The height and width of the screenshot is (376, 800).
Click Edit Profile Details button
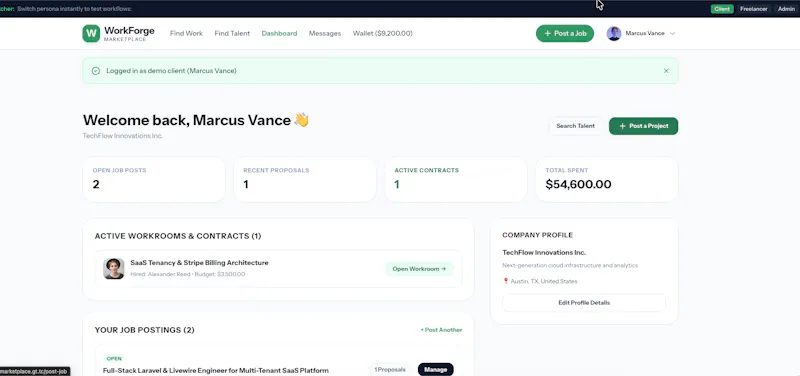point(584,303)
